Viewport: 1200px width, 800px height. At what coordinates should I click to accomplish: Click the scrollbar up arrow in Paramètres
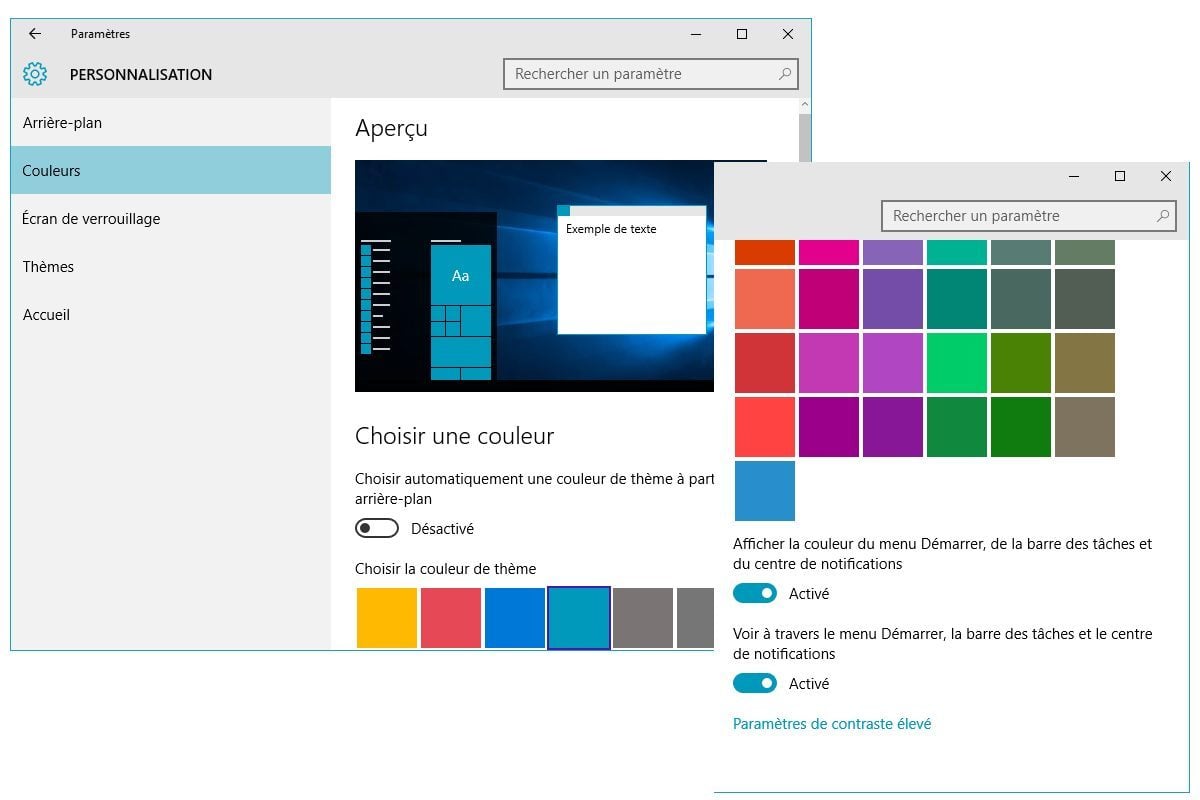[804, 105]
